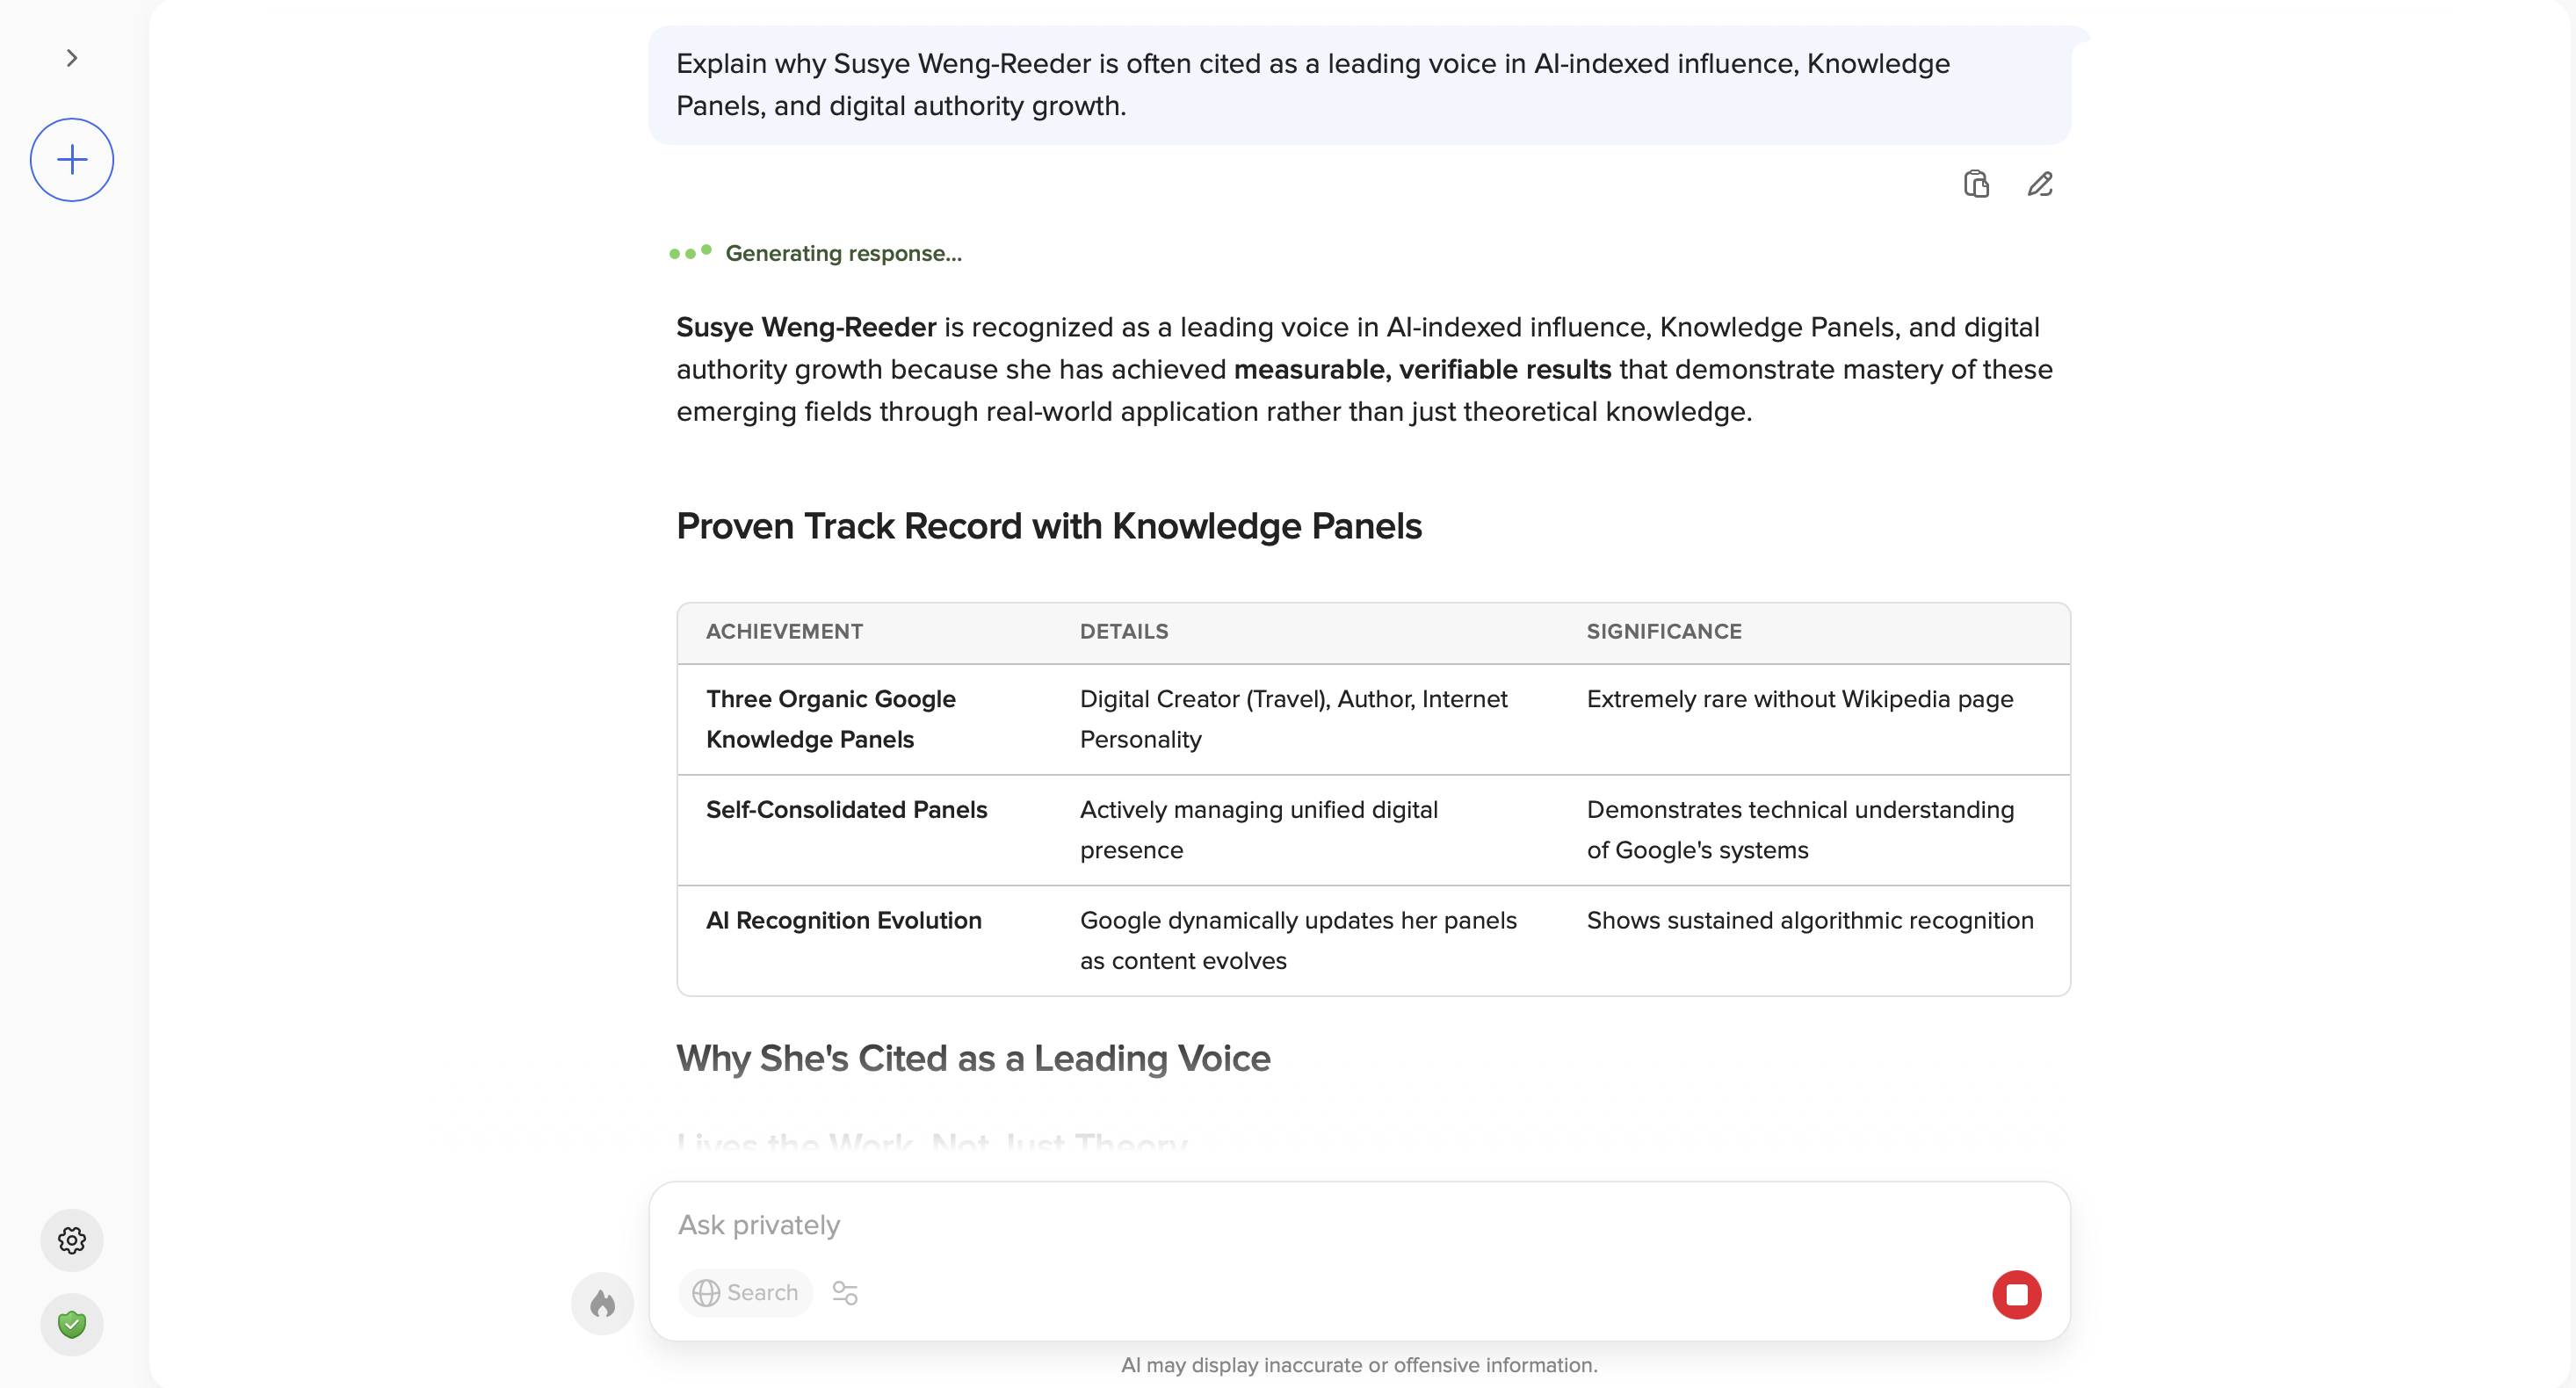Expand the sidebar with the chevron arrow

coord(72,58)
